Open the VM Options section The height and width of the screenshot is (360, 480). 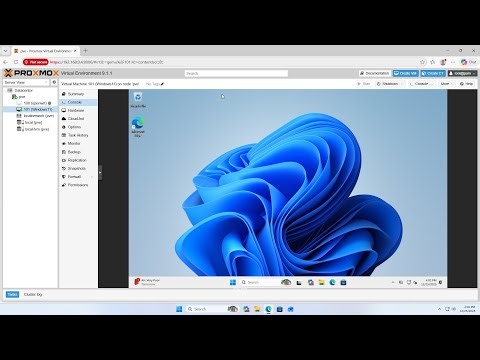78,127
